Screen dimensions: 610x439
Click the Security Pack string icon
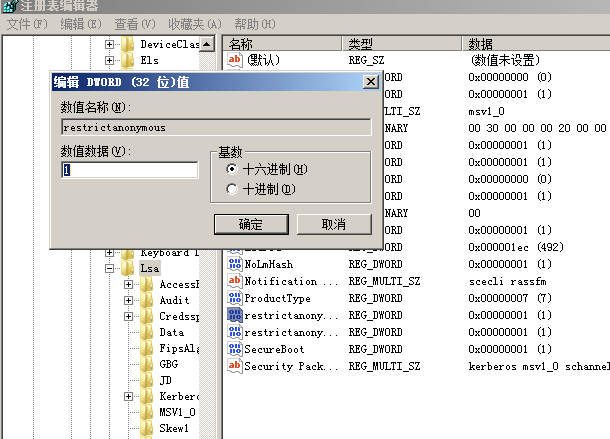(235, 366)
